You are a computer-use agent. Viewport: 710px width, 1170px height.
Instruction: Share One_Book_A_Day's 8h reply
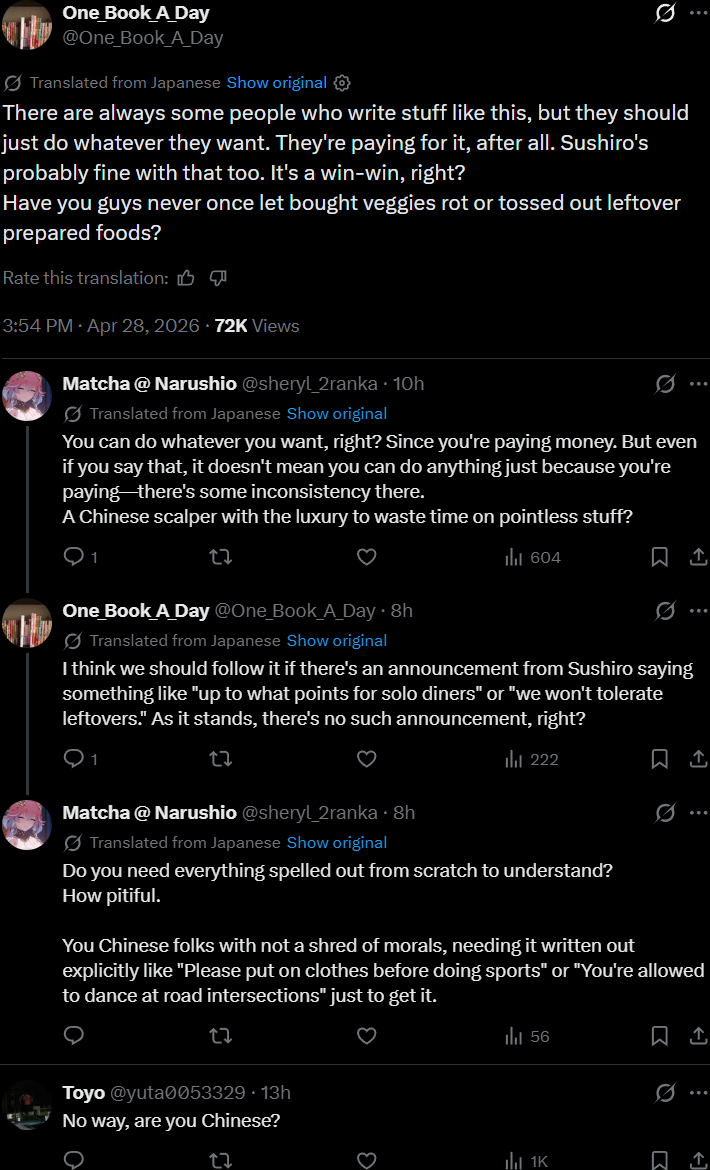[x=699, y=759]
